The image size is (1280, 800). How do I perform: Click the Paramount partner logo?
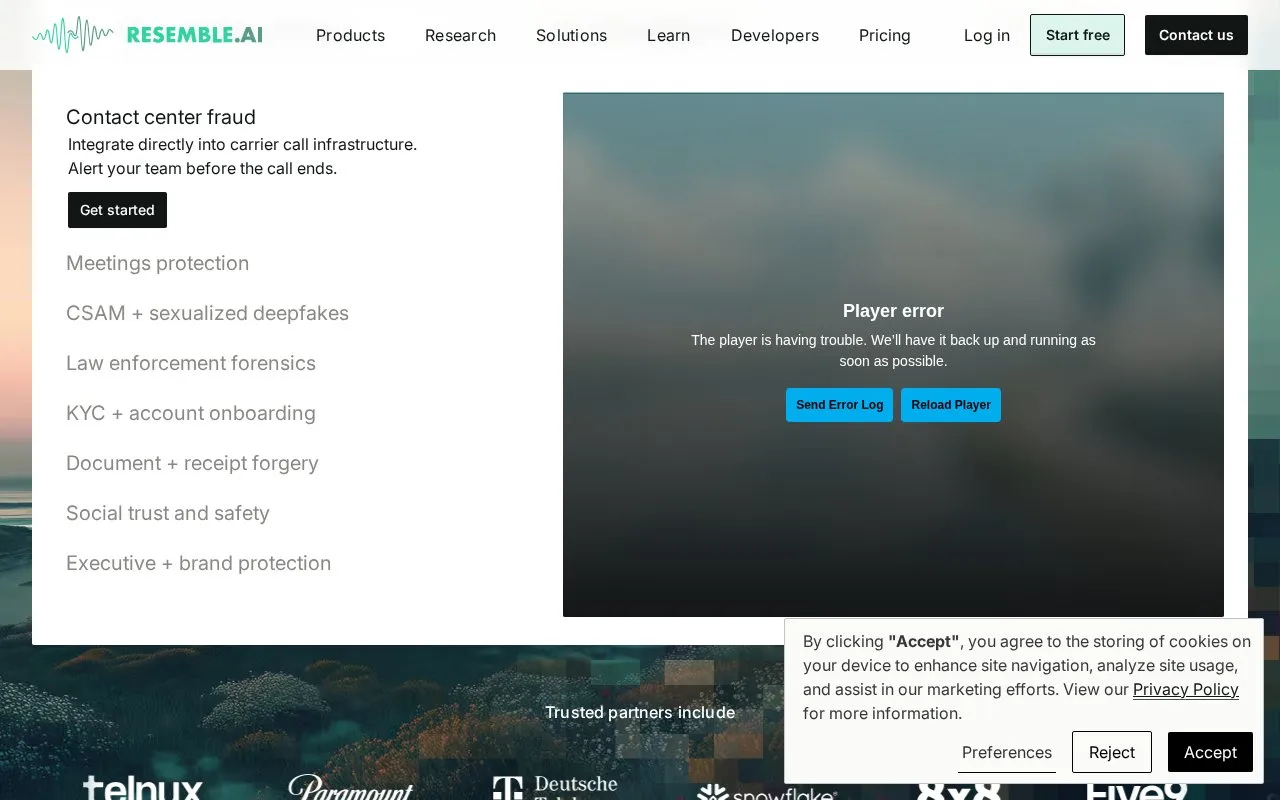[351, 787]
